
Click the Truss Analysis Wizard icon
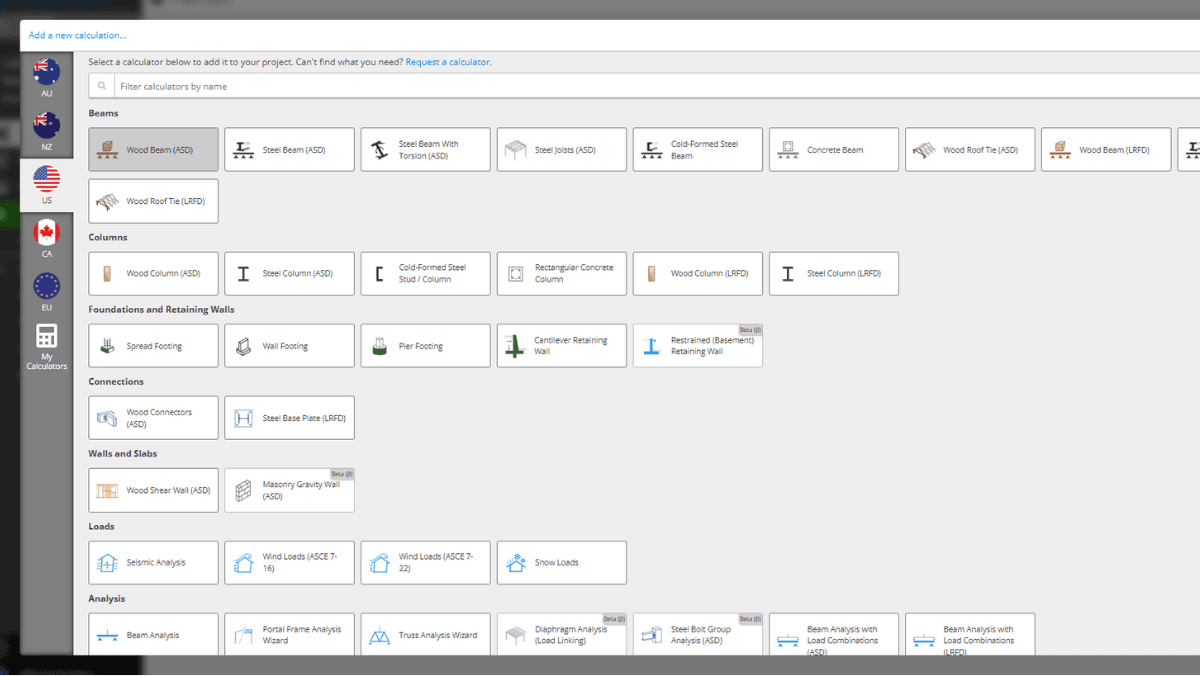pyautogui.click(x=379, y=636)
